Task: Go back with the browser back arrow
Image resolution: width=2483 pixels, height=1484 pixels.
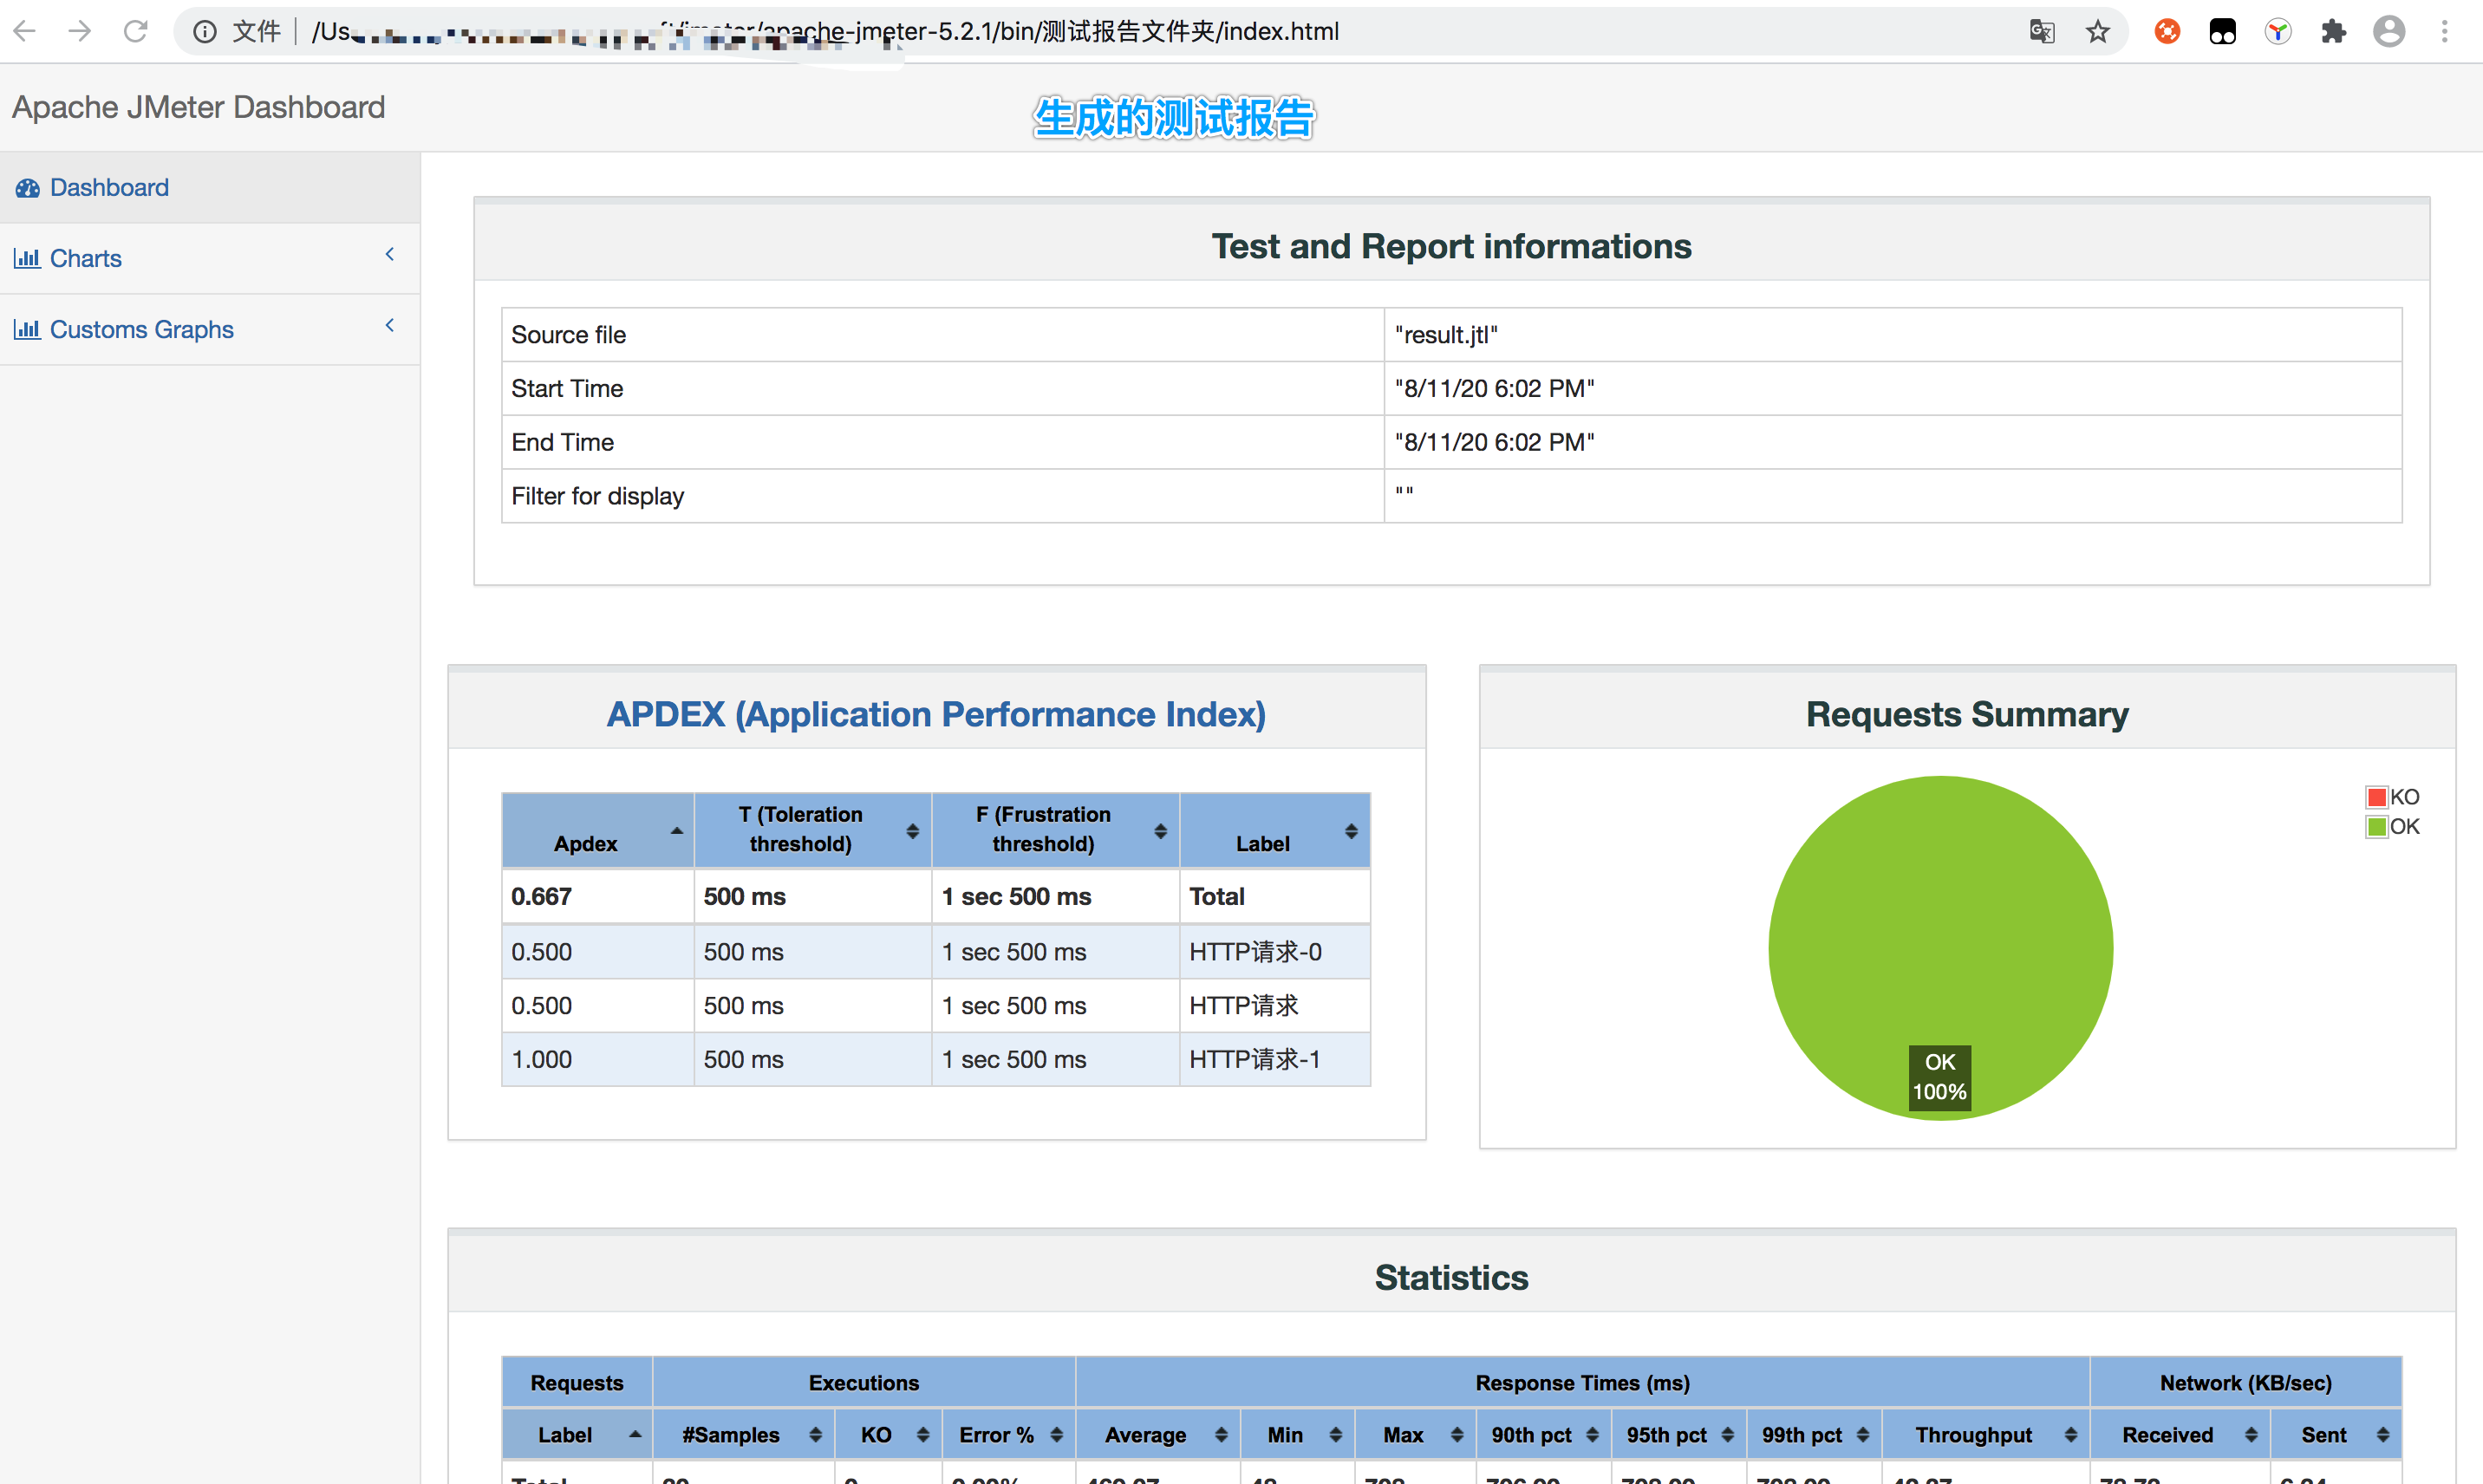Action: click(25, 31)
